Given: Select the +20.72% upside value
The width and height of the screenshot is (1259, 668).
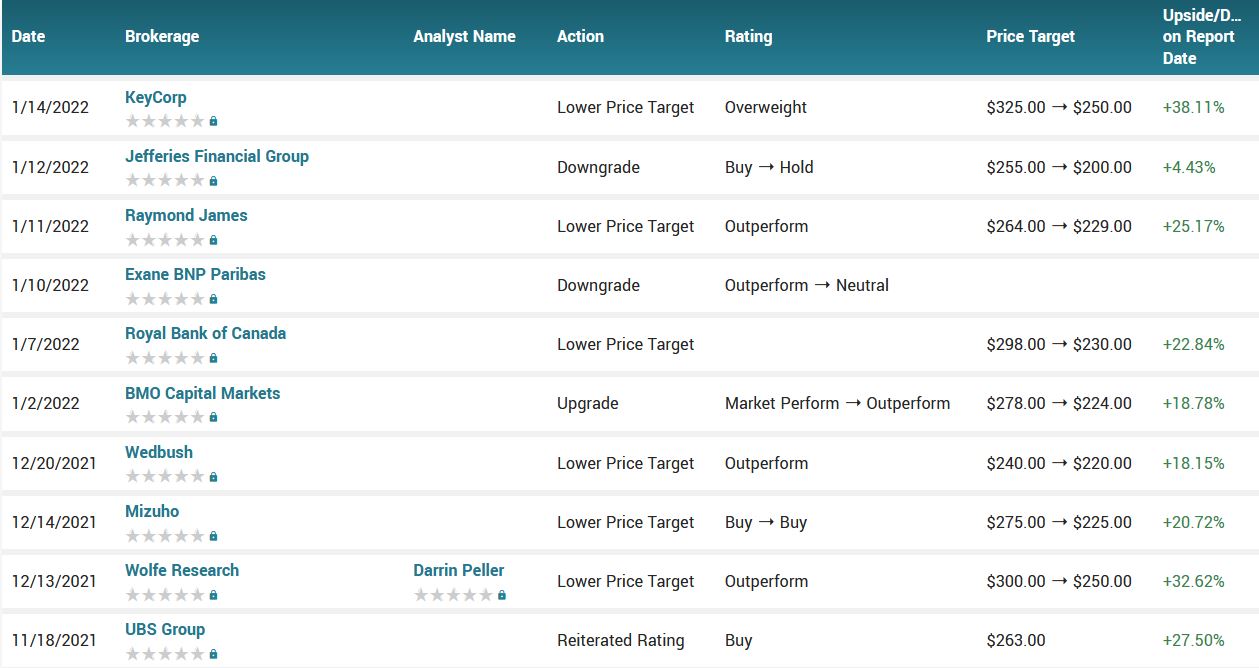Looking at the screenshot, I should point(1194,522).
